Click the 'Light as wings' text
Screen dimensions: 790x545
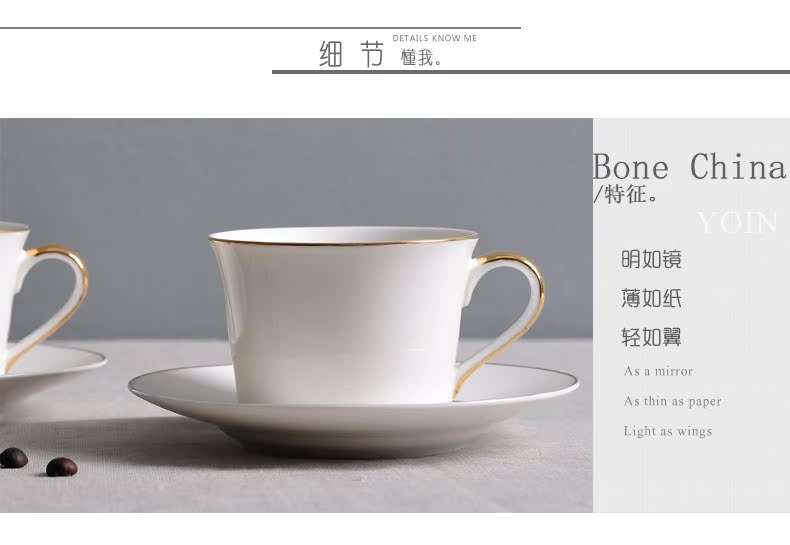[668, 431]
